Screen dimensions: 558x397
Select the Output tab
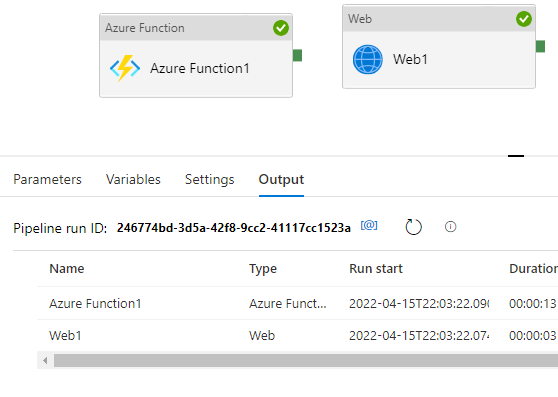pos(281,179)
